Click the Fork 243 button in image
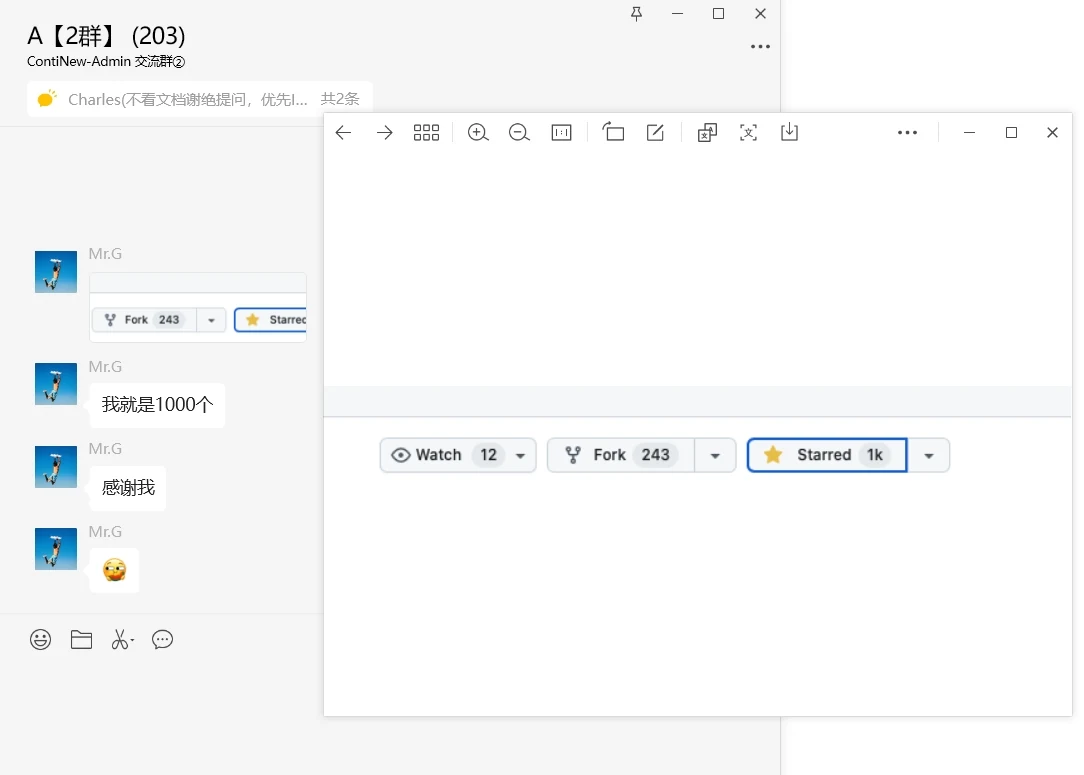 click(621, 455)
